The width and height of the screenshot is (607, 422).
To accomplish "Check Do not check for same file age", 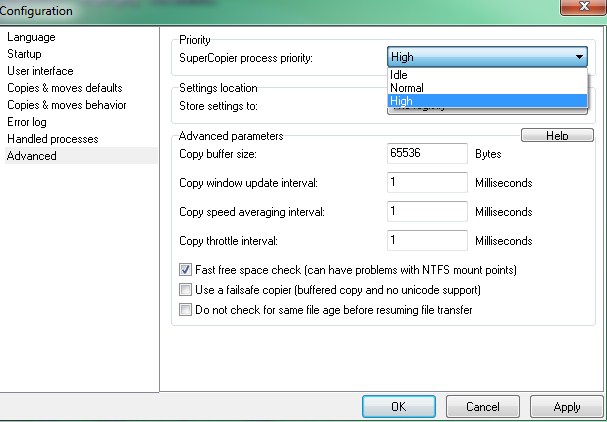I will click(185, 310).
